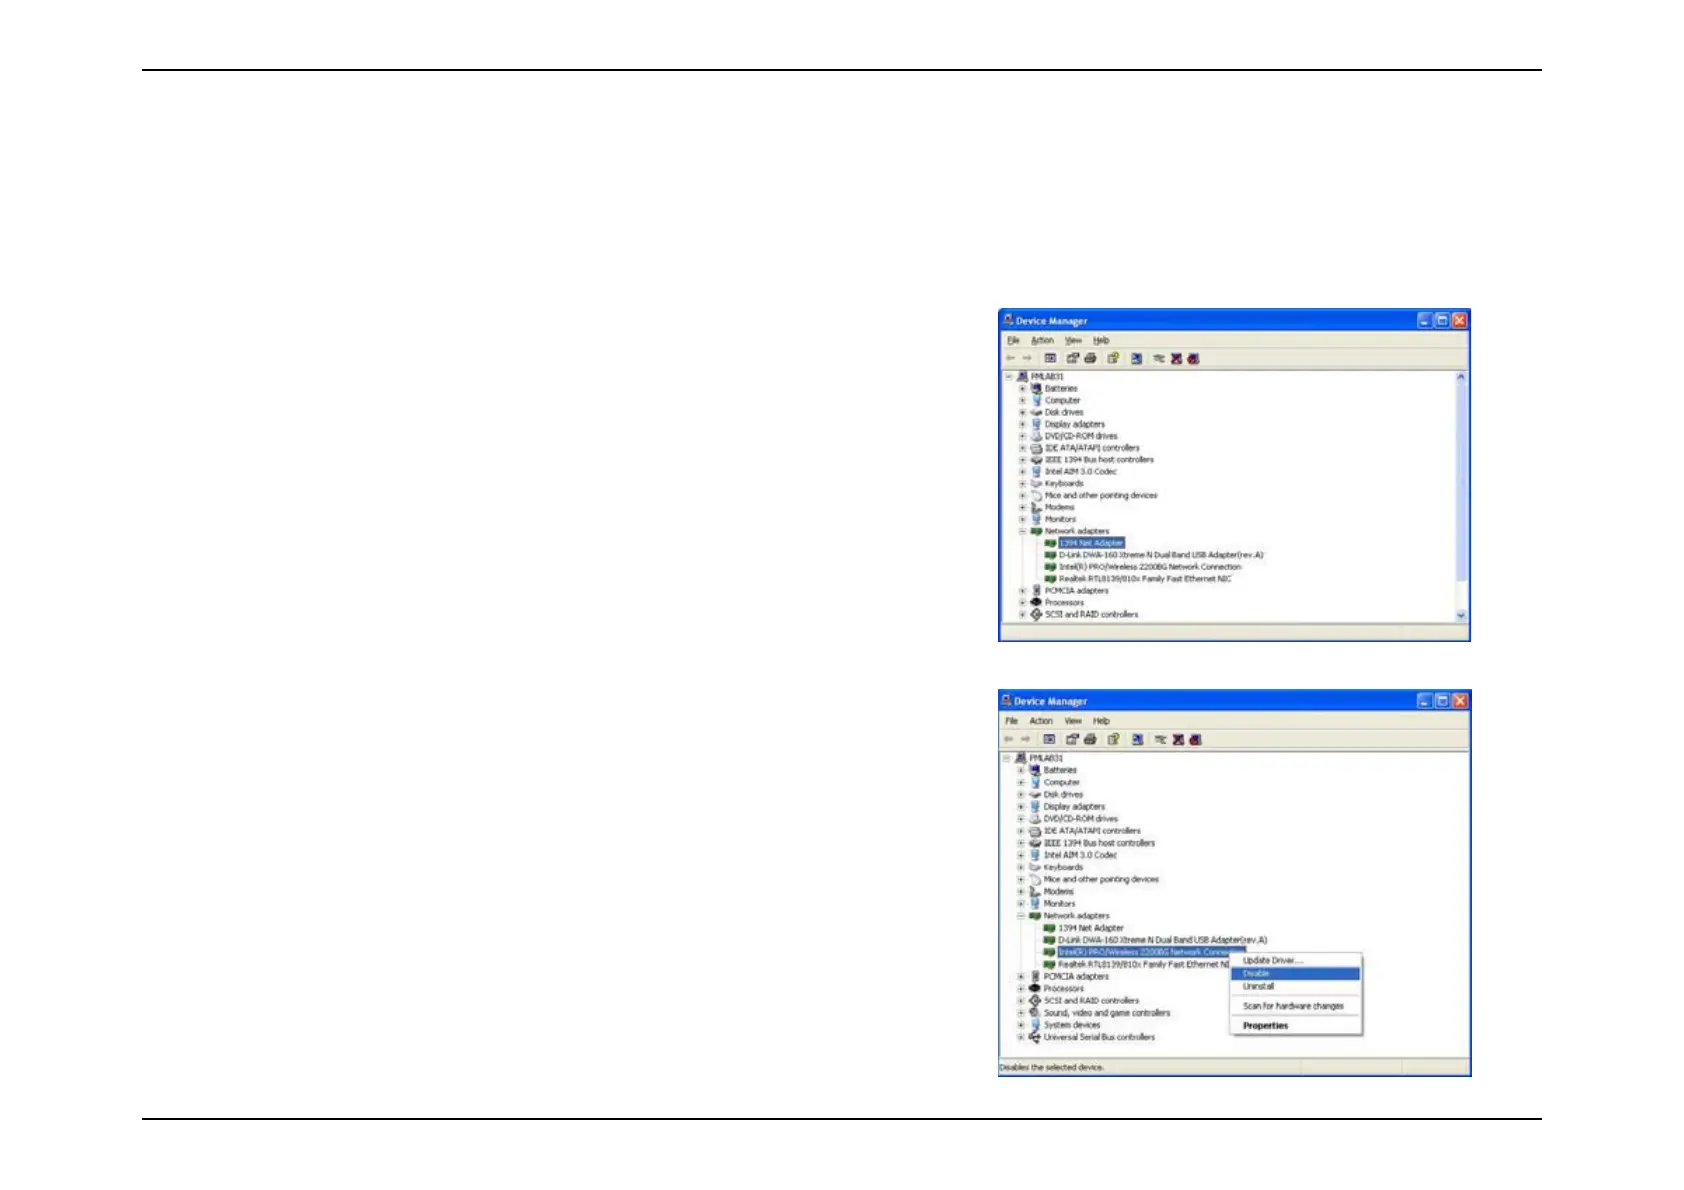Choose Disable from the context menu
Screen dimensions: 1684x1190
tap(1295, 973)
